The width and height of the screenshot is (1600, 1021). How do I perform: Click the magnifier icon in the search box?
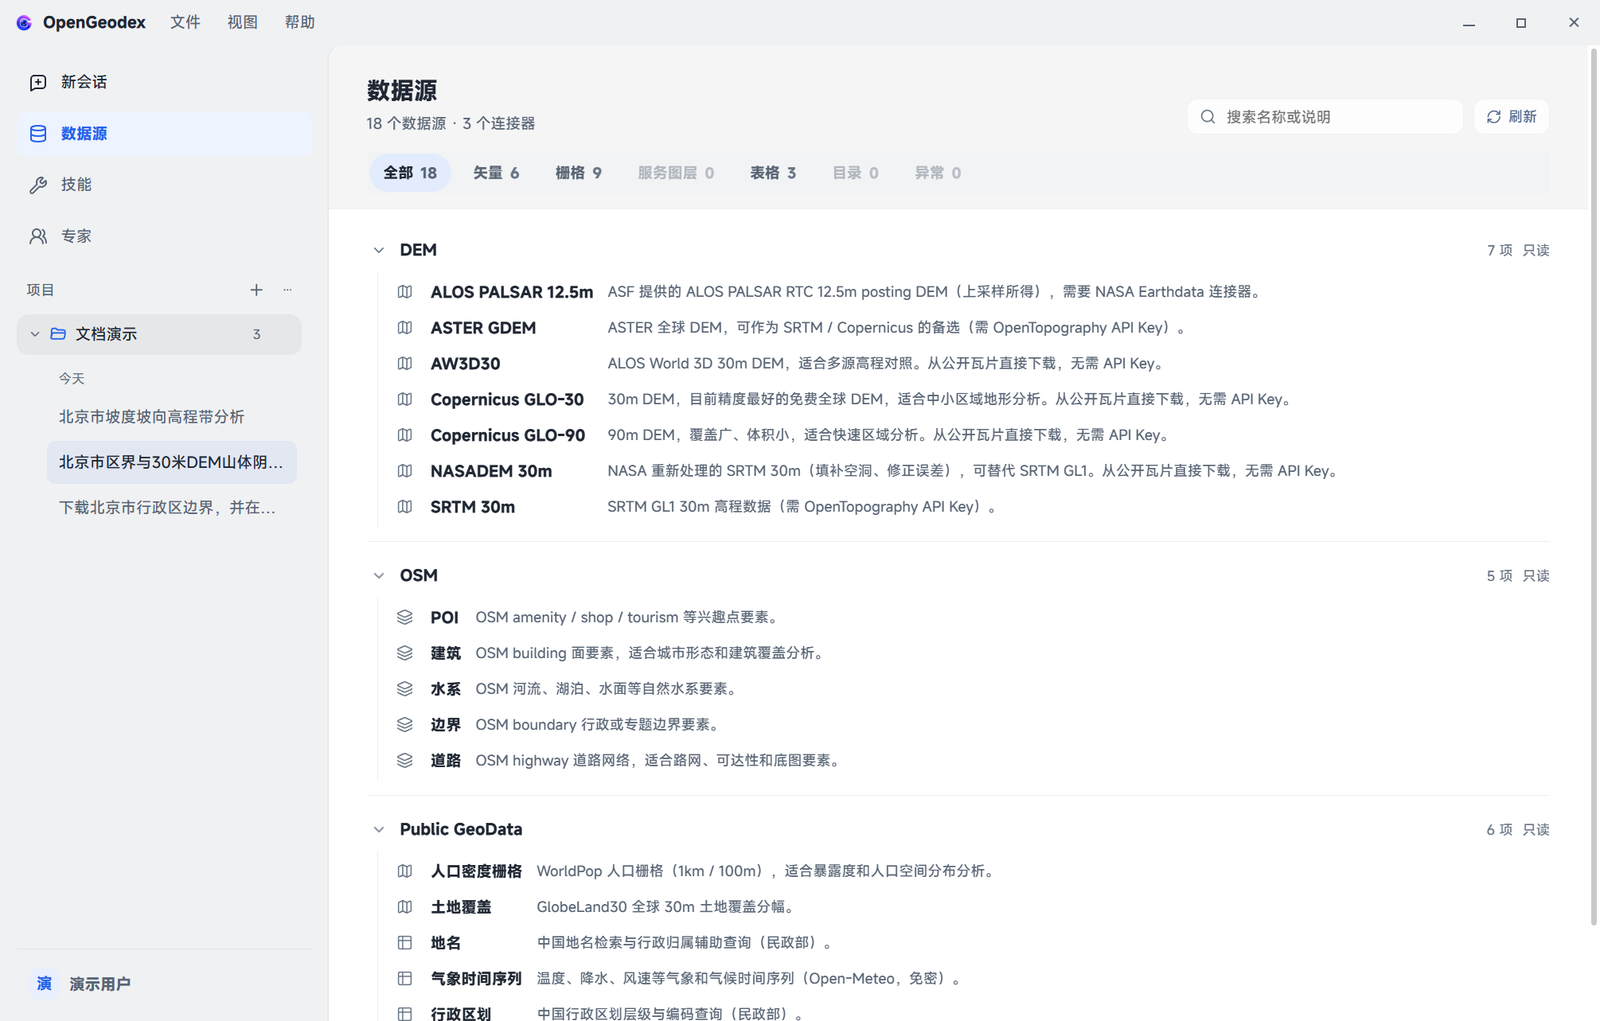click(x=1208, y=117)
